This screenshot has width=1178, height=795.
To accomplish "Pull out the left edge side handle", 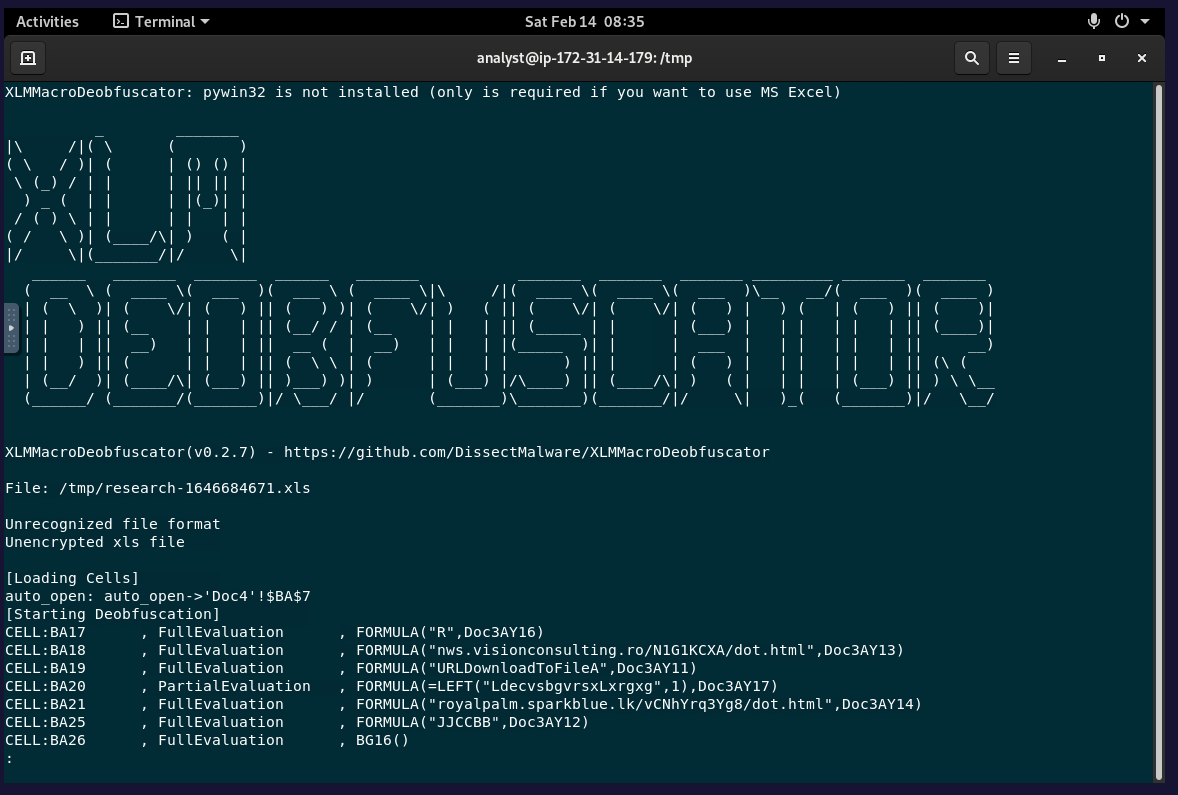I will tap(11, 327).
